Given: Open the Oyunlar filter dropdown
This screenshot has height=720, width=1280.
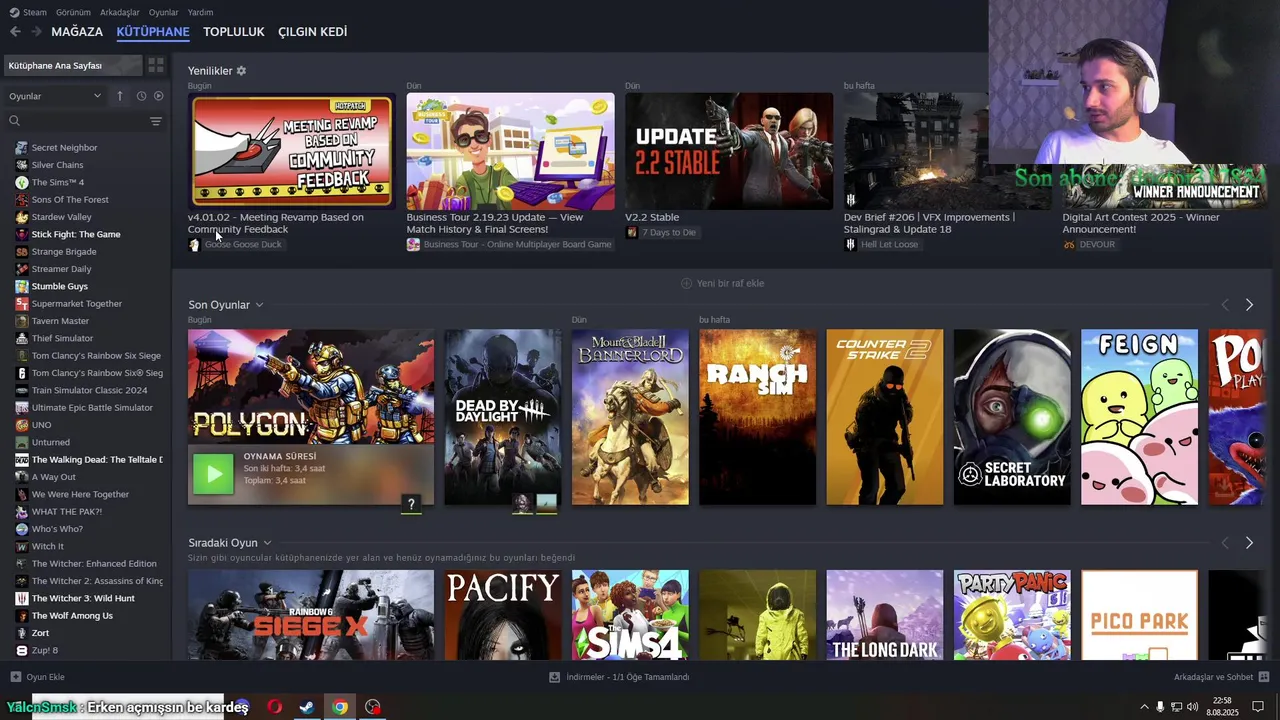Looking at the screenshot, I should 55,96.
